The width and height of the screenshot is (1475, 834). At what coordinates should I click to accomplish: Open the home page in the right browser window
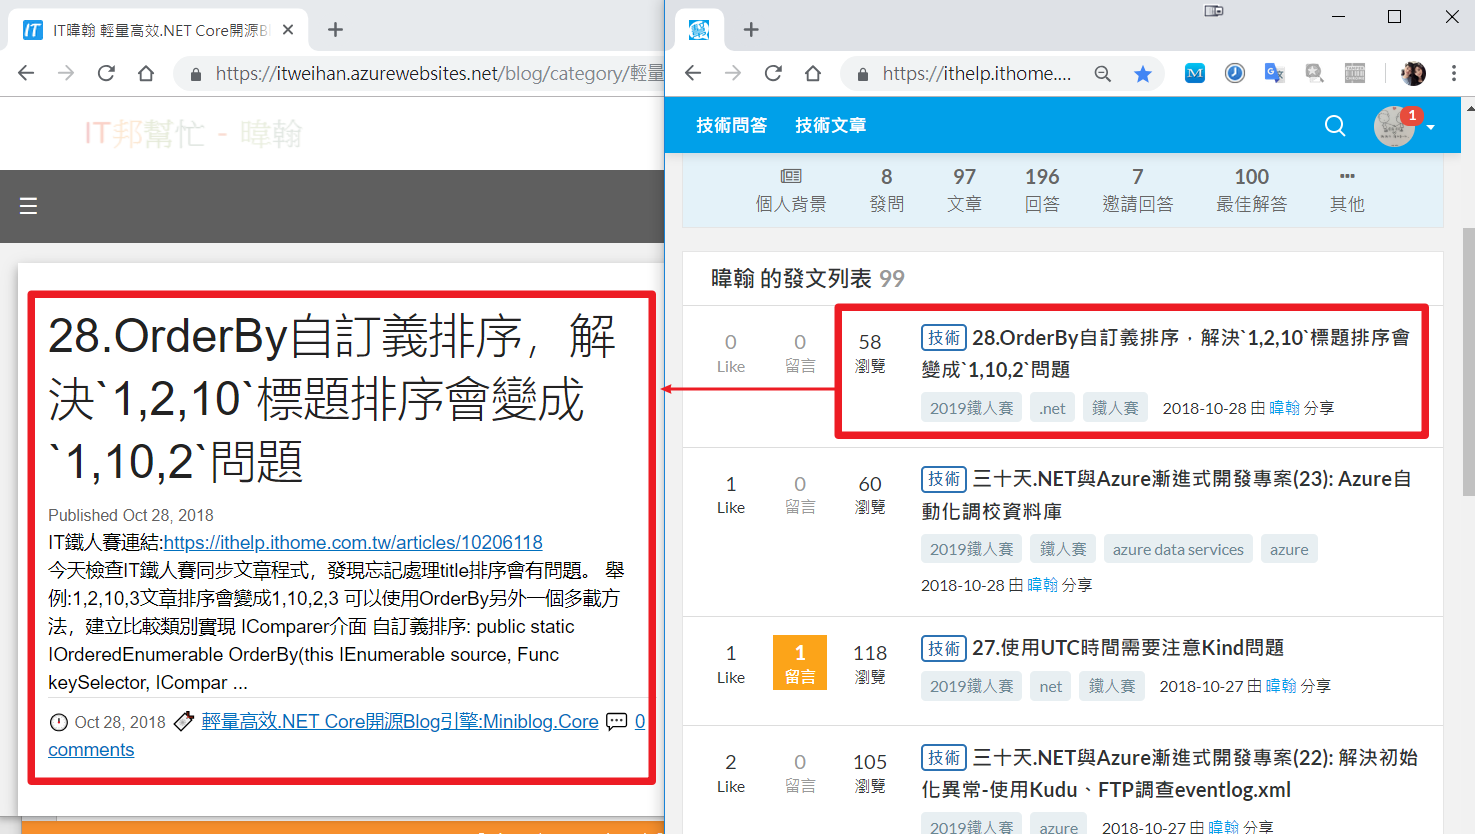click(x=813, y=73)
